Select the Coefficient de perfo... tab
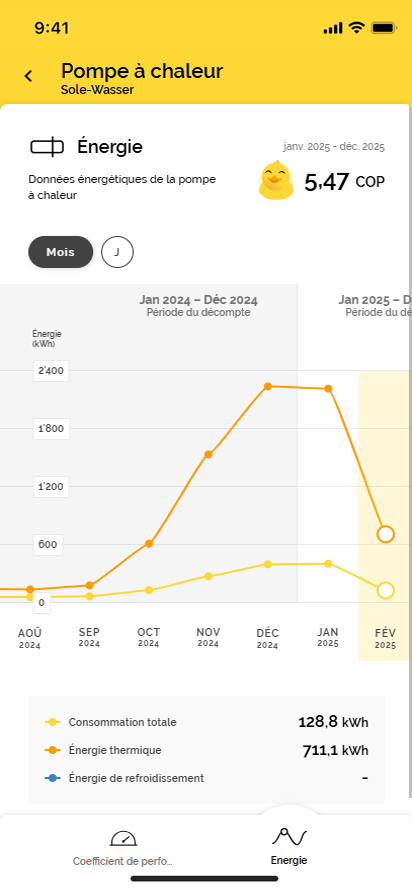 (x=123, y=847)
